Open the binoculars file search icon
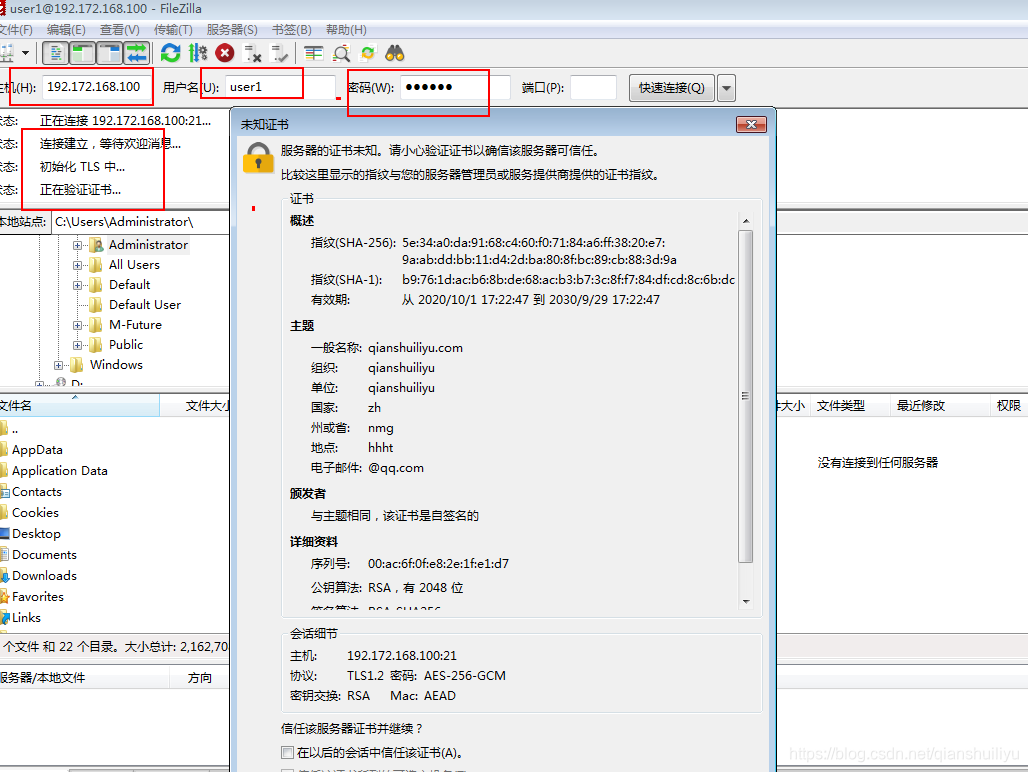The image size is (1028, 772). [x=395, y=53]
